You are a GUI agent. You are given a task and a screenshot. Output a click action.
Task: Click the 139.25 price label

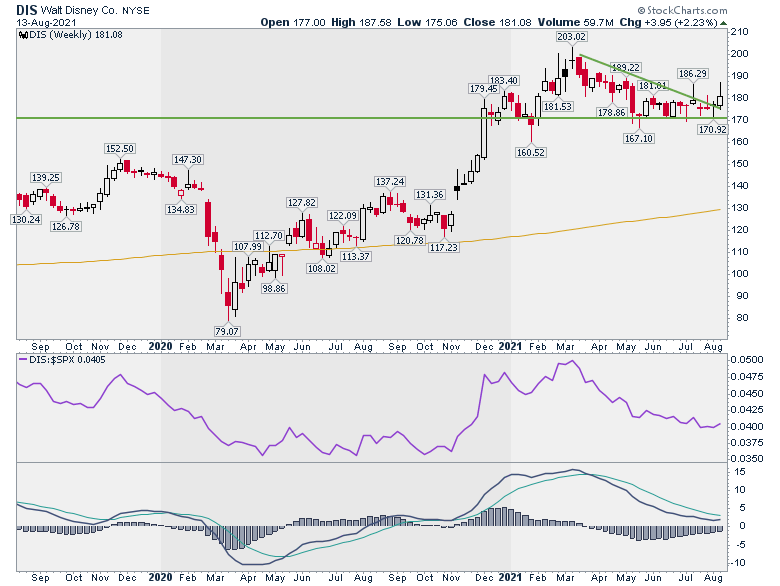(x=45, y=178)
